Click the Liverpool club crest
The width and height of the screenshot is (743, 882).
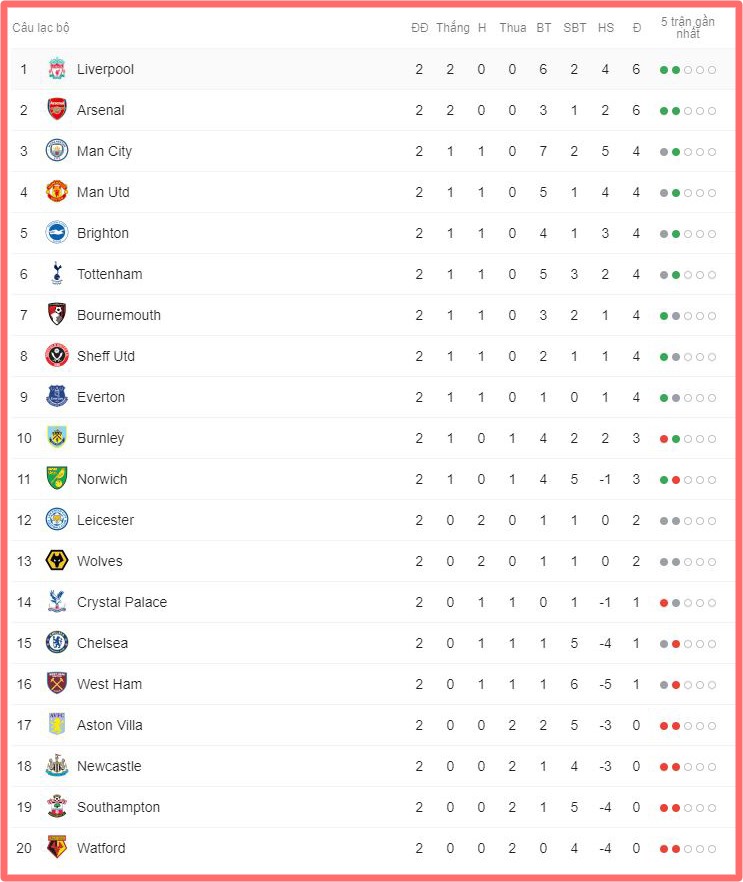click(x=57, y=69)
